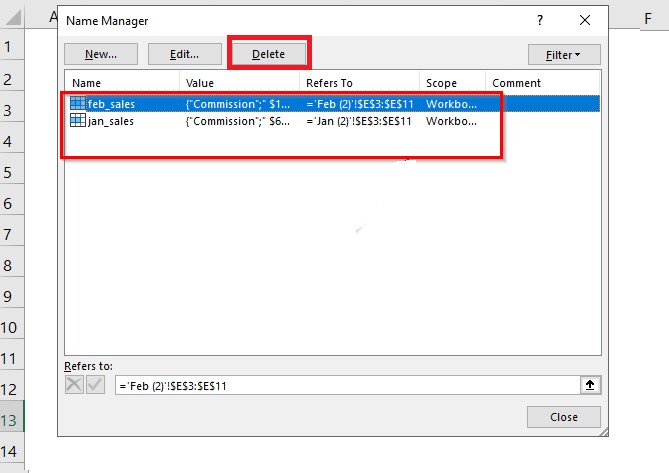Open the Filter dropdown
669x473 pixels.
(564, 55)
